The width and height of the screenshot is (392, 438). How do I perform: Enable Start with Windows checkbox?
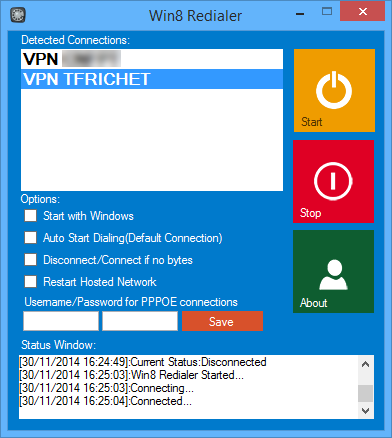click(31, 216)
